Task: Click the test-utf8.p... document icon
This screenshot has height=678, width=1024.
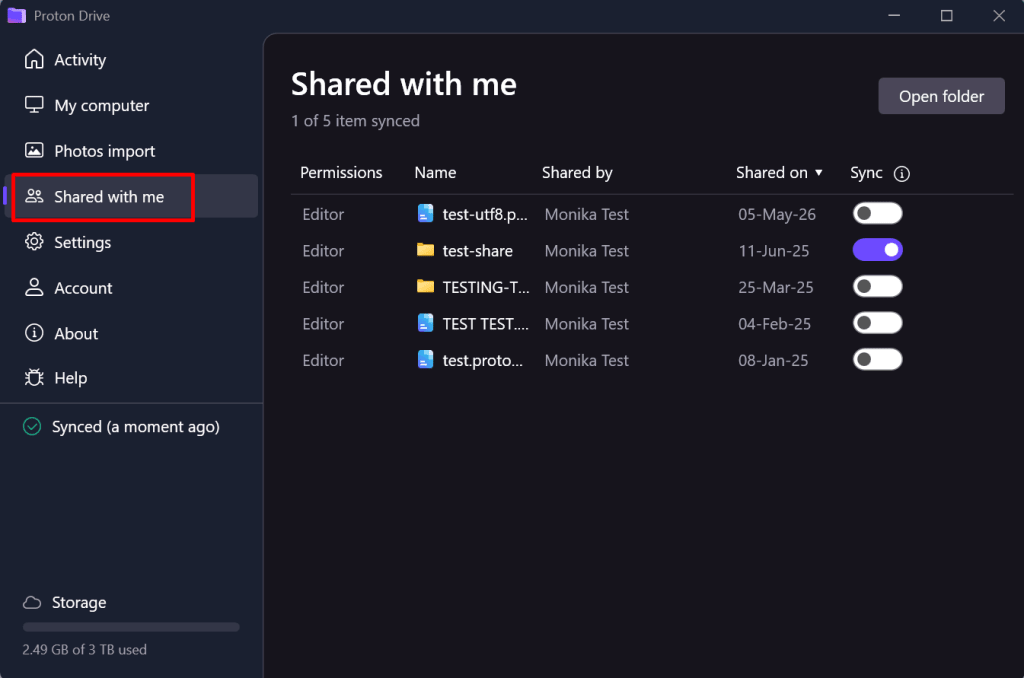Action: 425,214
